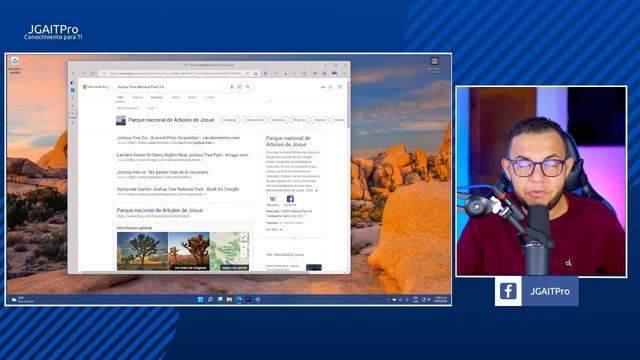Expand the 'Ver más' section in knowledge panel
Image resolution: width=640 pixels, height=360 pixels.
click(273, 230)
